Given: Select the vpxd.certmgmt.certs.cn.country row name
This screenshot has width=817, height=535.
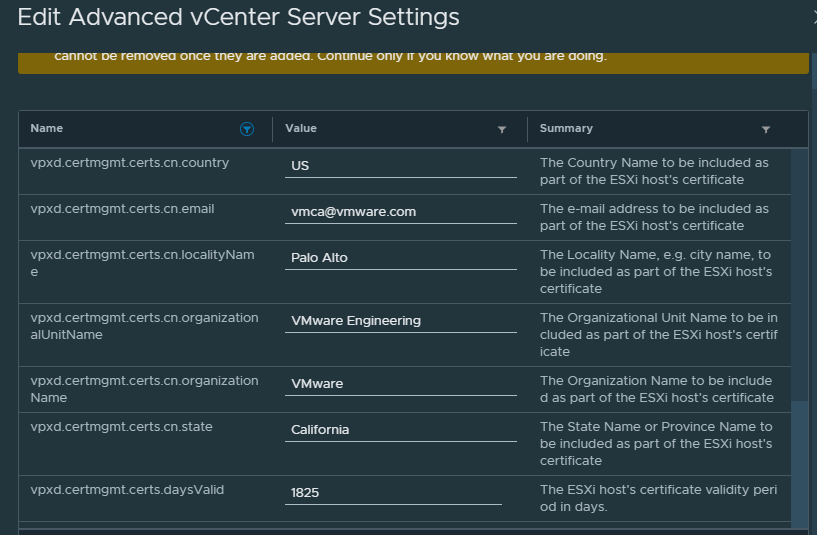Looking at the screenshot, I should pos(130,163).
